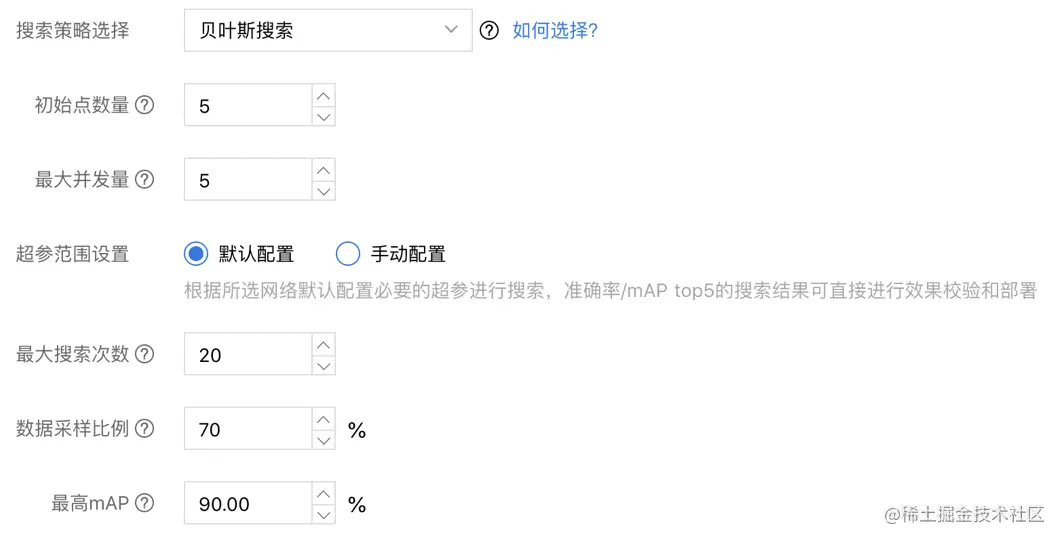
Task: Open the 如何选择? link
Action: [x=555, y=31]
